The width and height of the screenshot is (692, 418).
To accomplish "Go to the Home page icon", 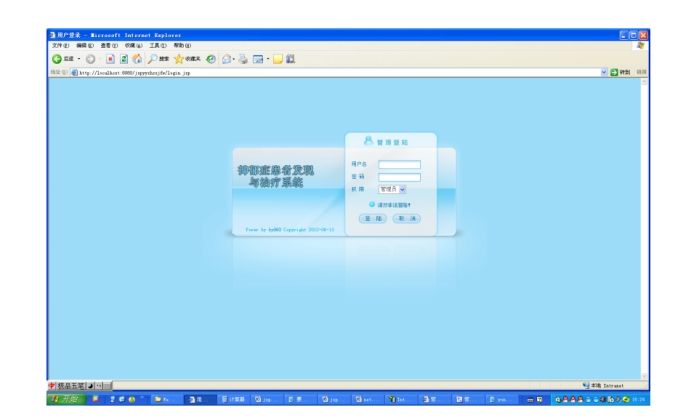I will click(138, 59).
